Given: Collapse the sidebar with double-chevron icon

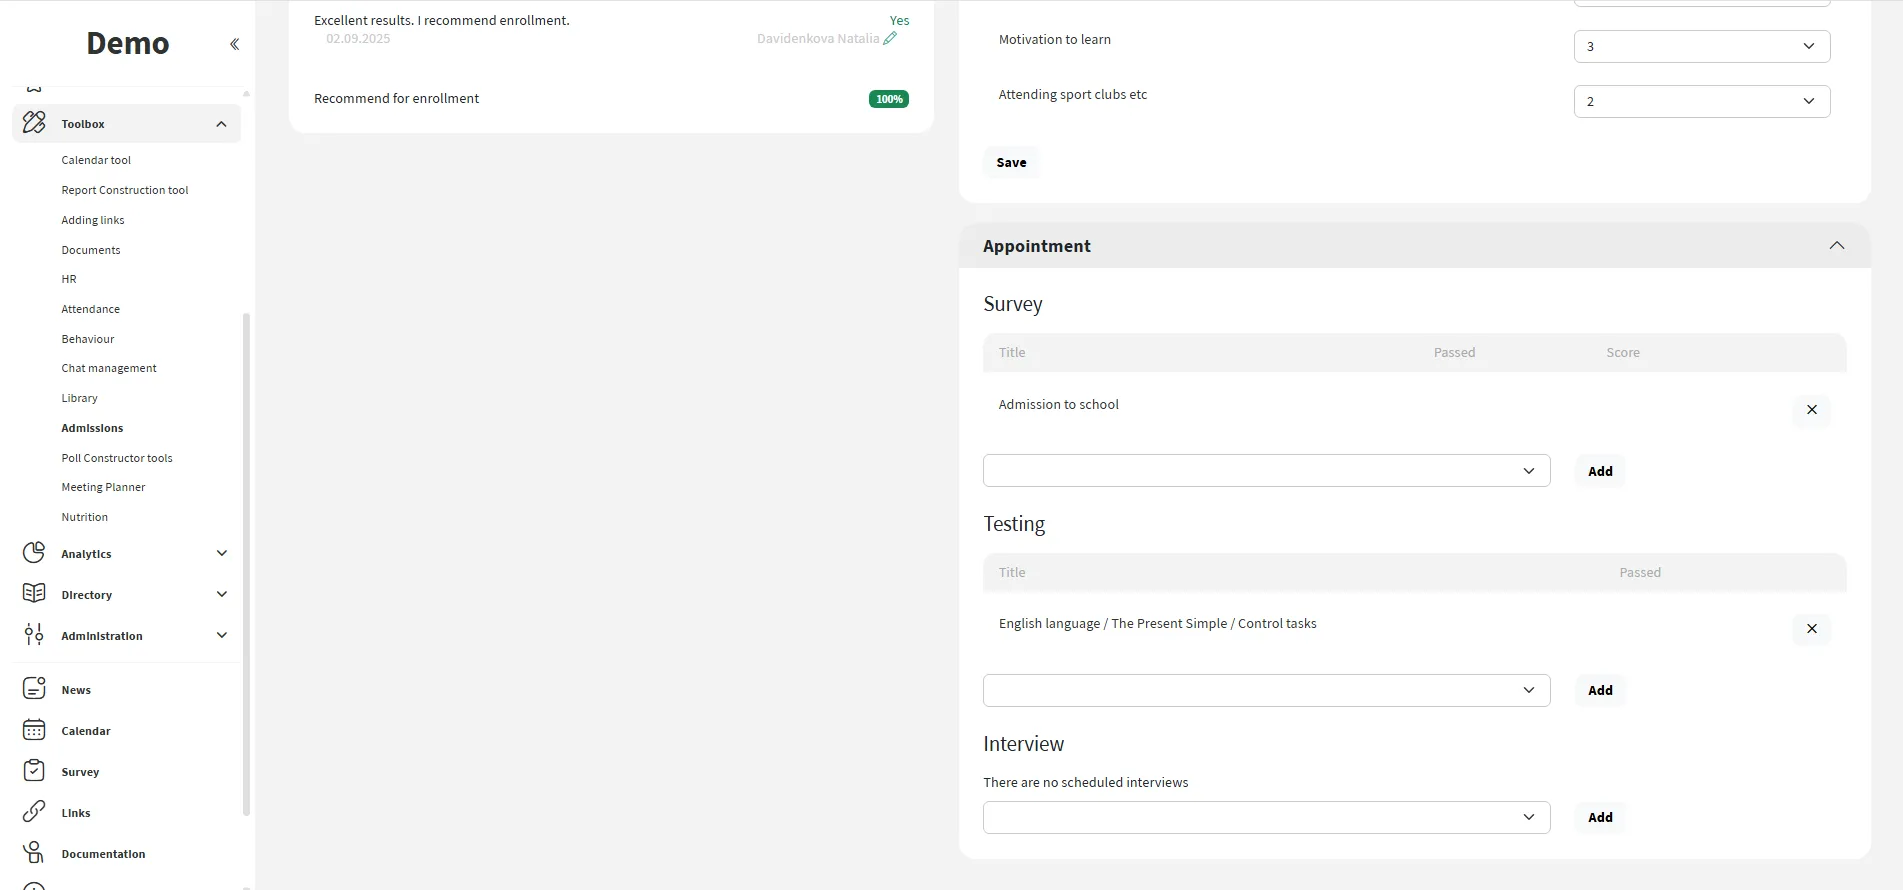Looking at the screenshot, I should [234, 44].
